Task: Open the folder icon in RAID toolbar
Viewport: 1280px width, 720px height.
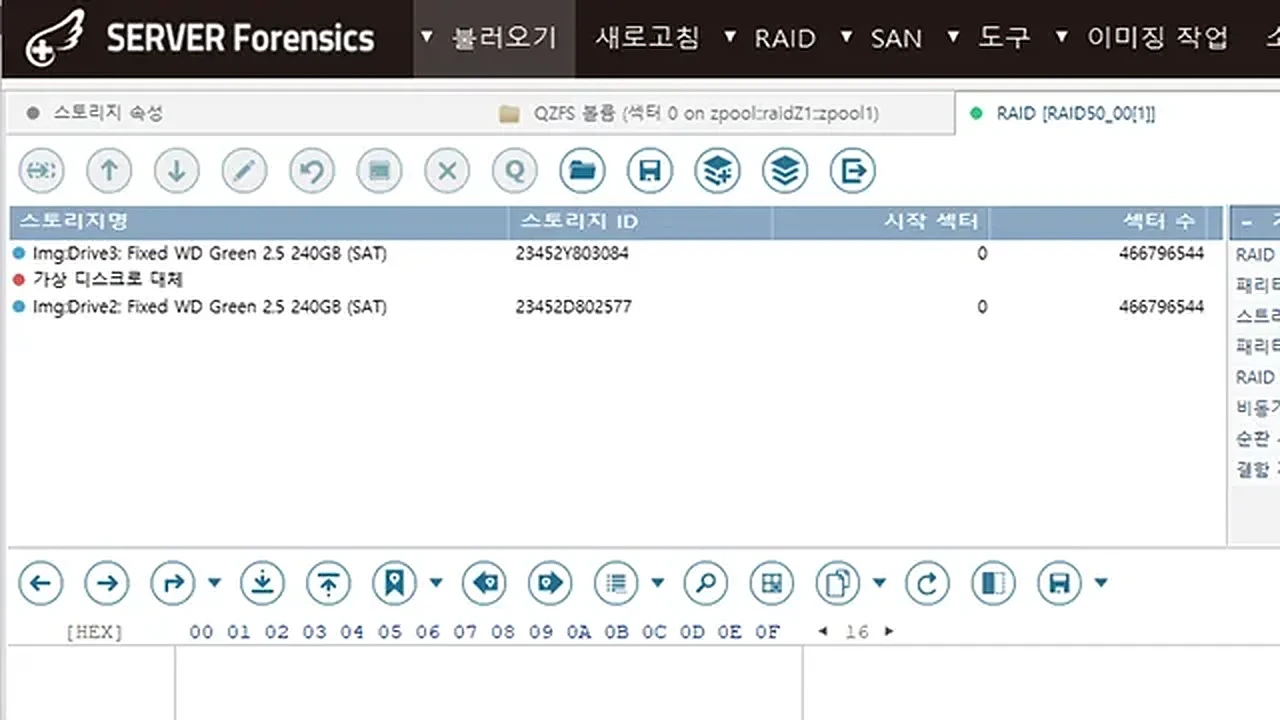Action: click(x=582, y=171)
